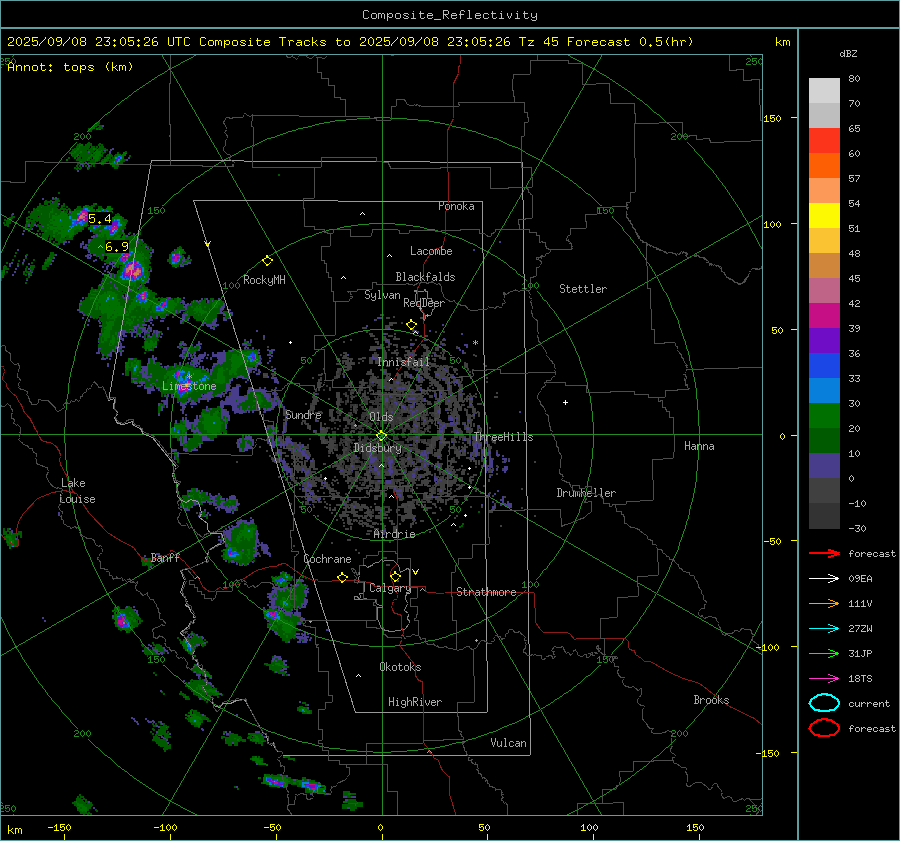Click the Innisfail town label
Viewport: 900px width, 841px height.
403,362
